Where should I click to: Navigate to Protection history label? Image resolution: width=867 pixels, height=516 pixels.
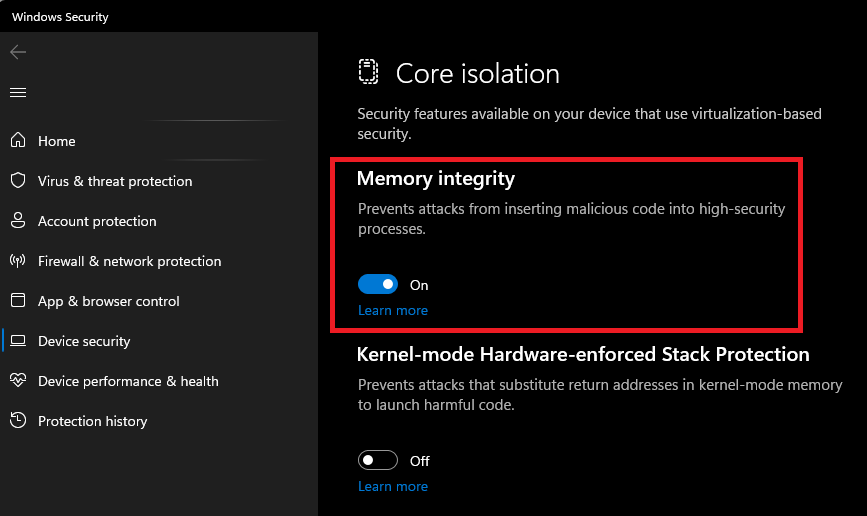[92, 421]
